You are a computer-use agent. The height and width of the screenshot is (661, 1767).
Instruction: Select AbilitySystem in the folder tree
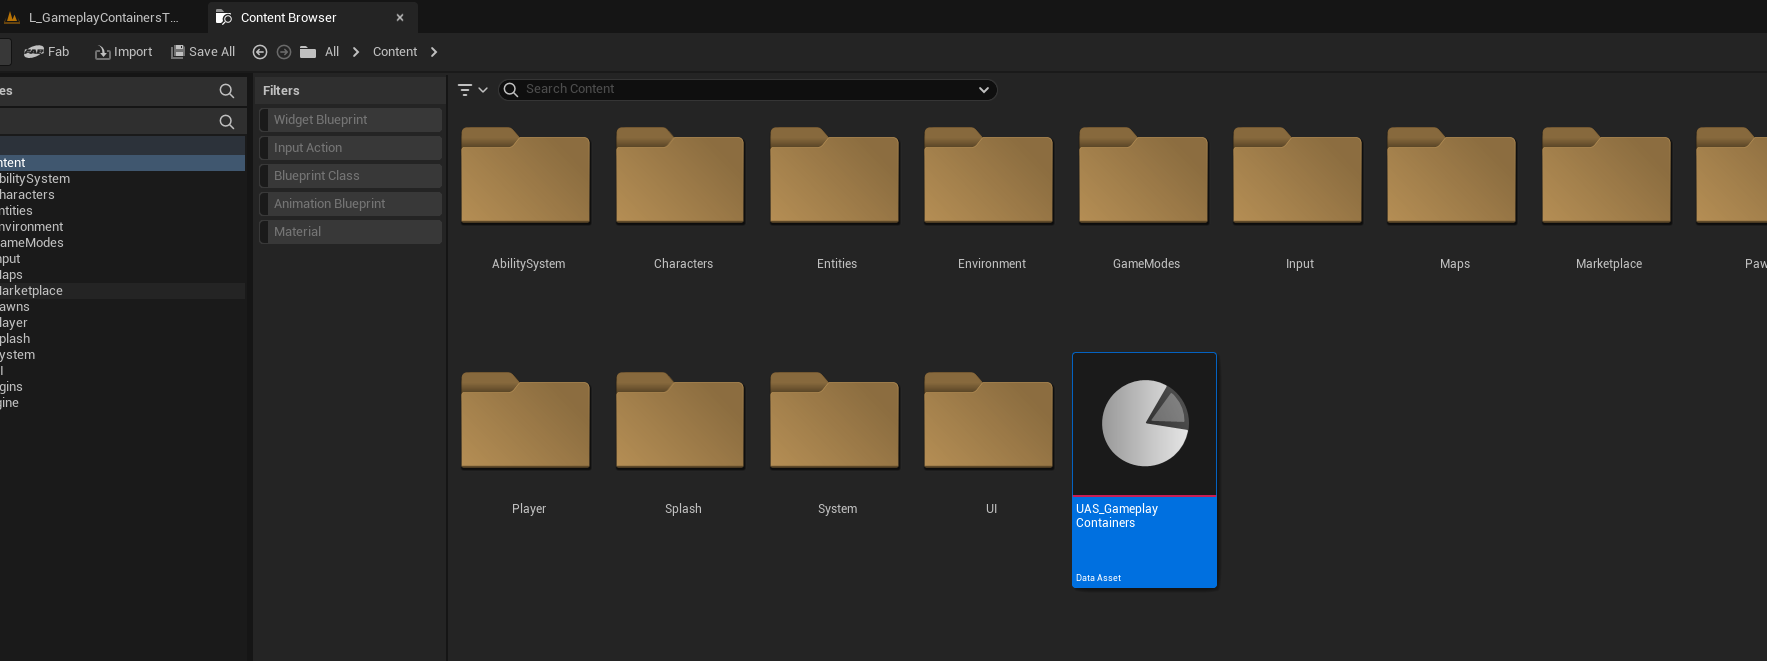[122, 179]
